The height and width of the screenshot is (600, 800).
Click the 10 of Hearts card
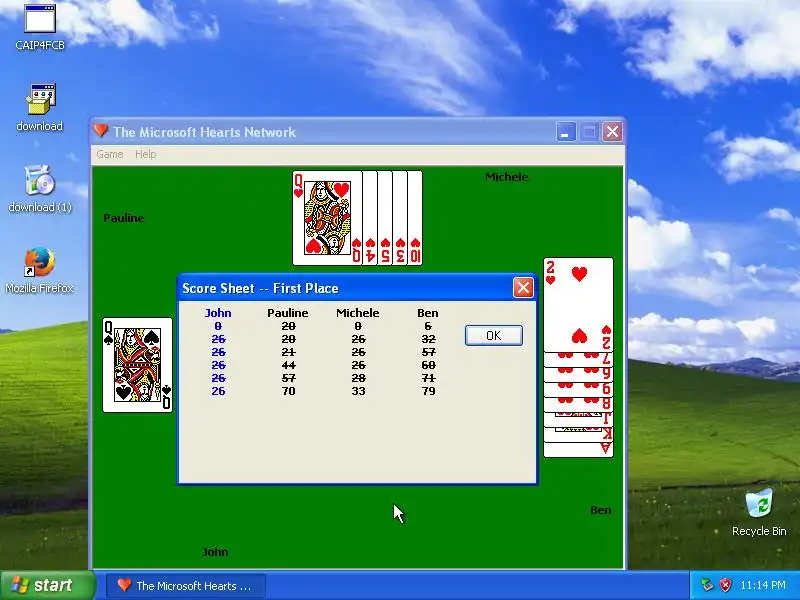coord(415,218)
